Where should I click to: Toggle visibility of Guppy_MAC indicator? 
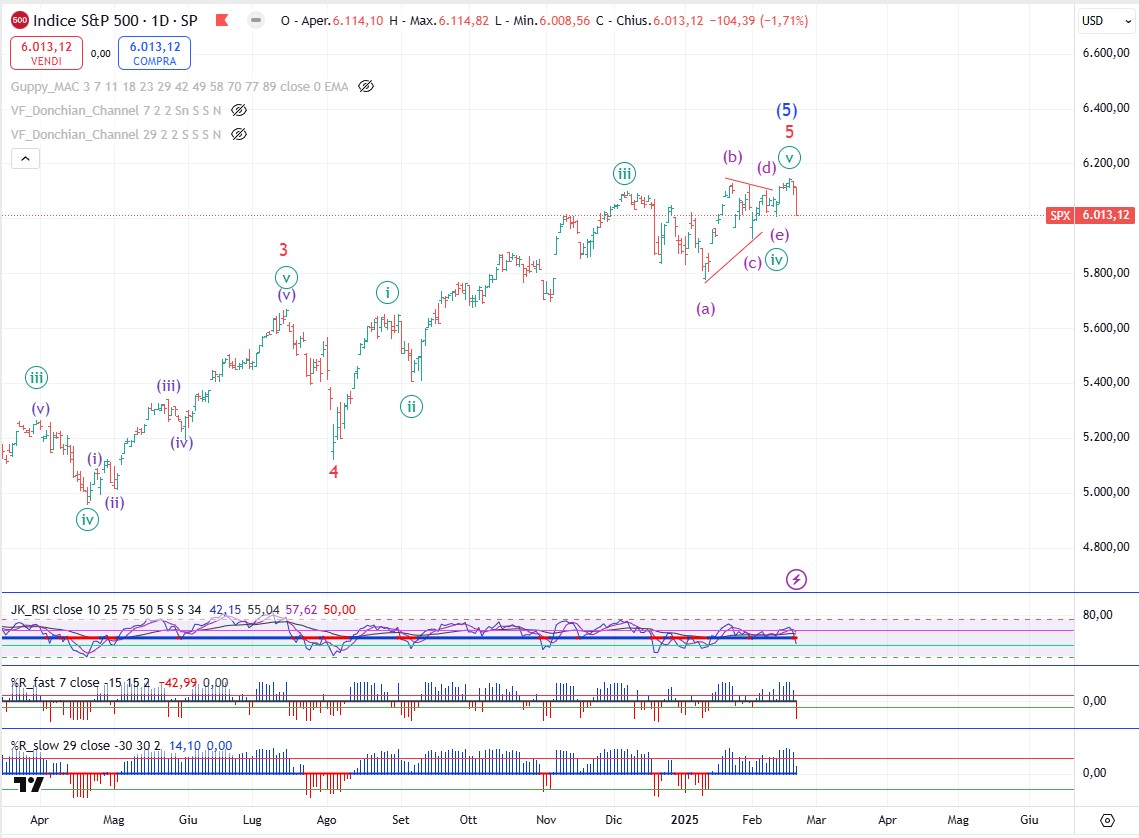366,86
